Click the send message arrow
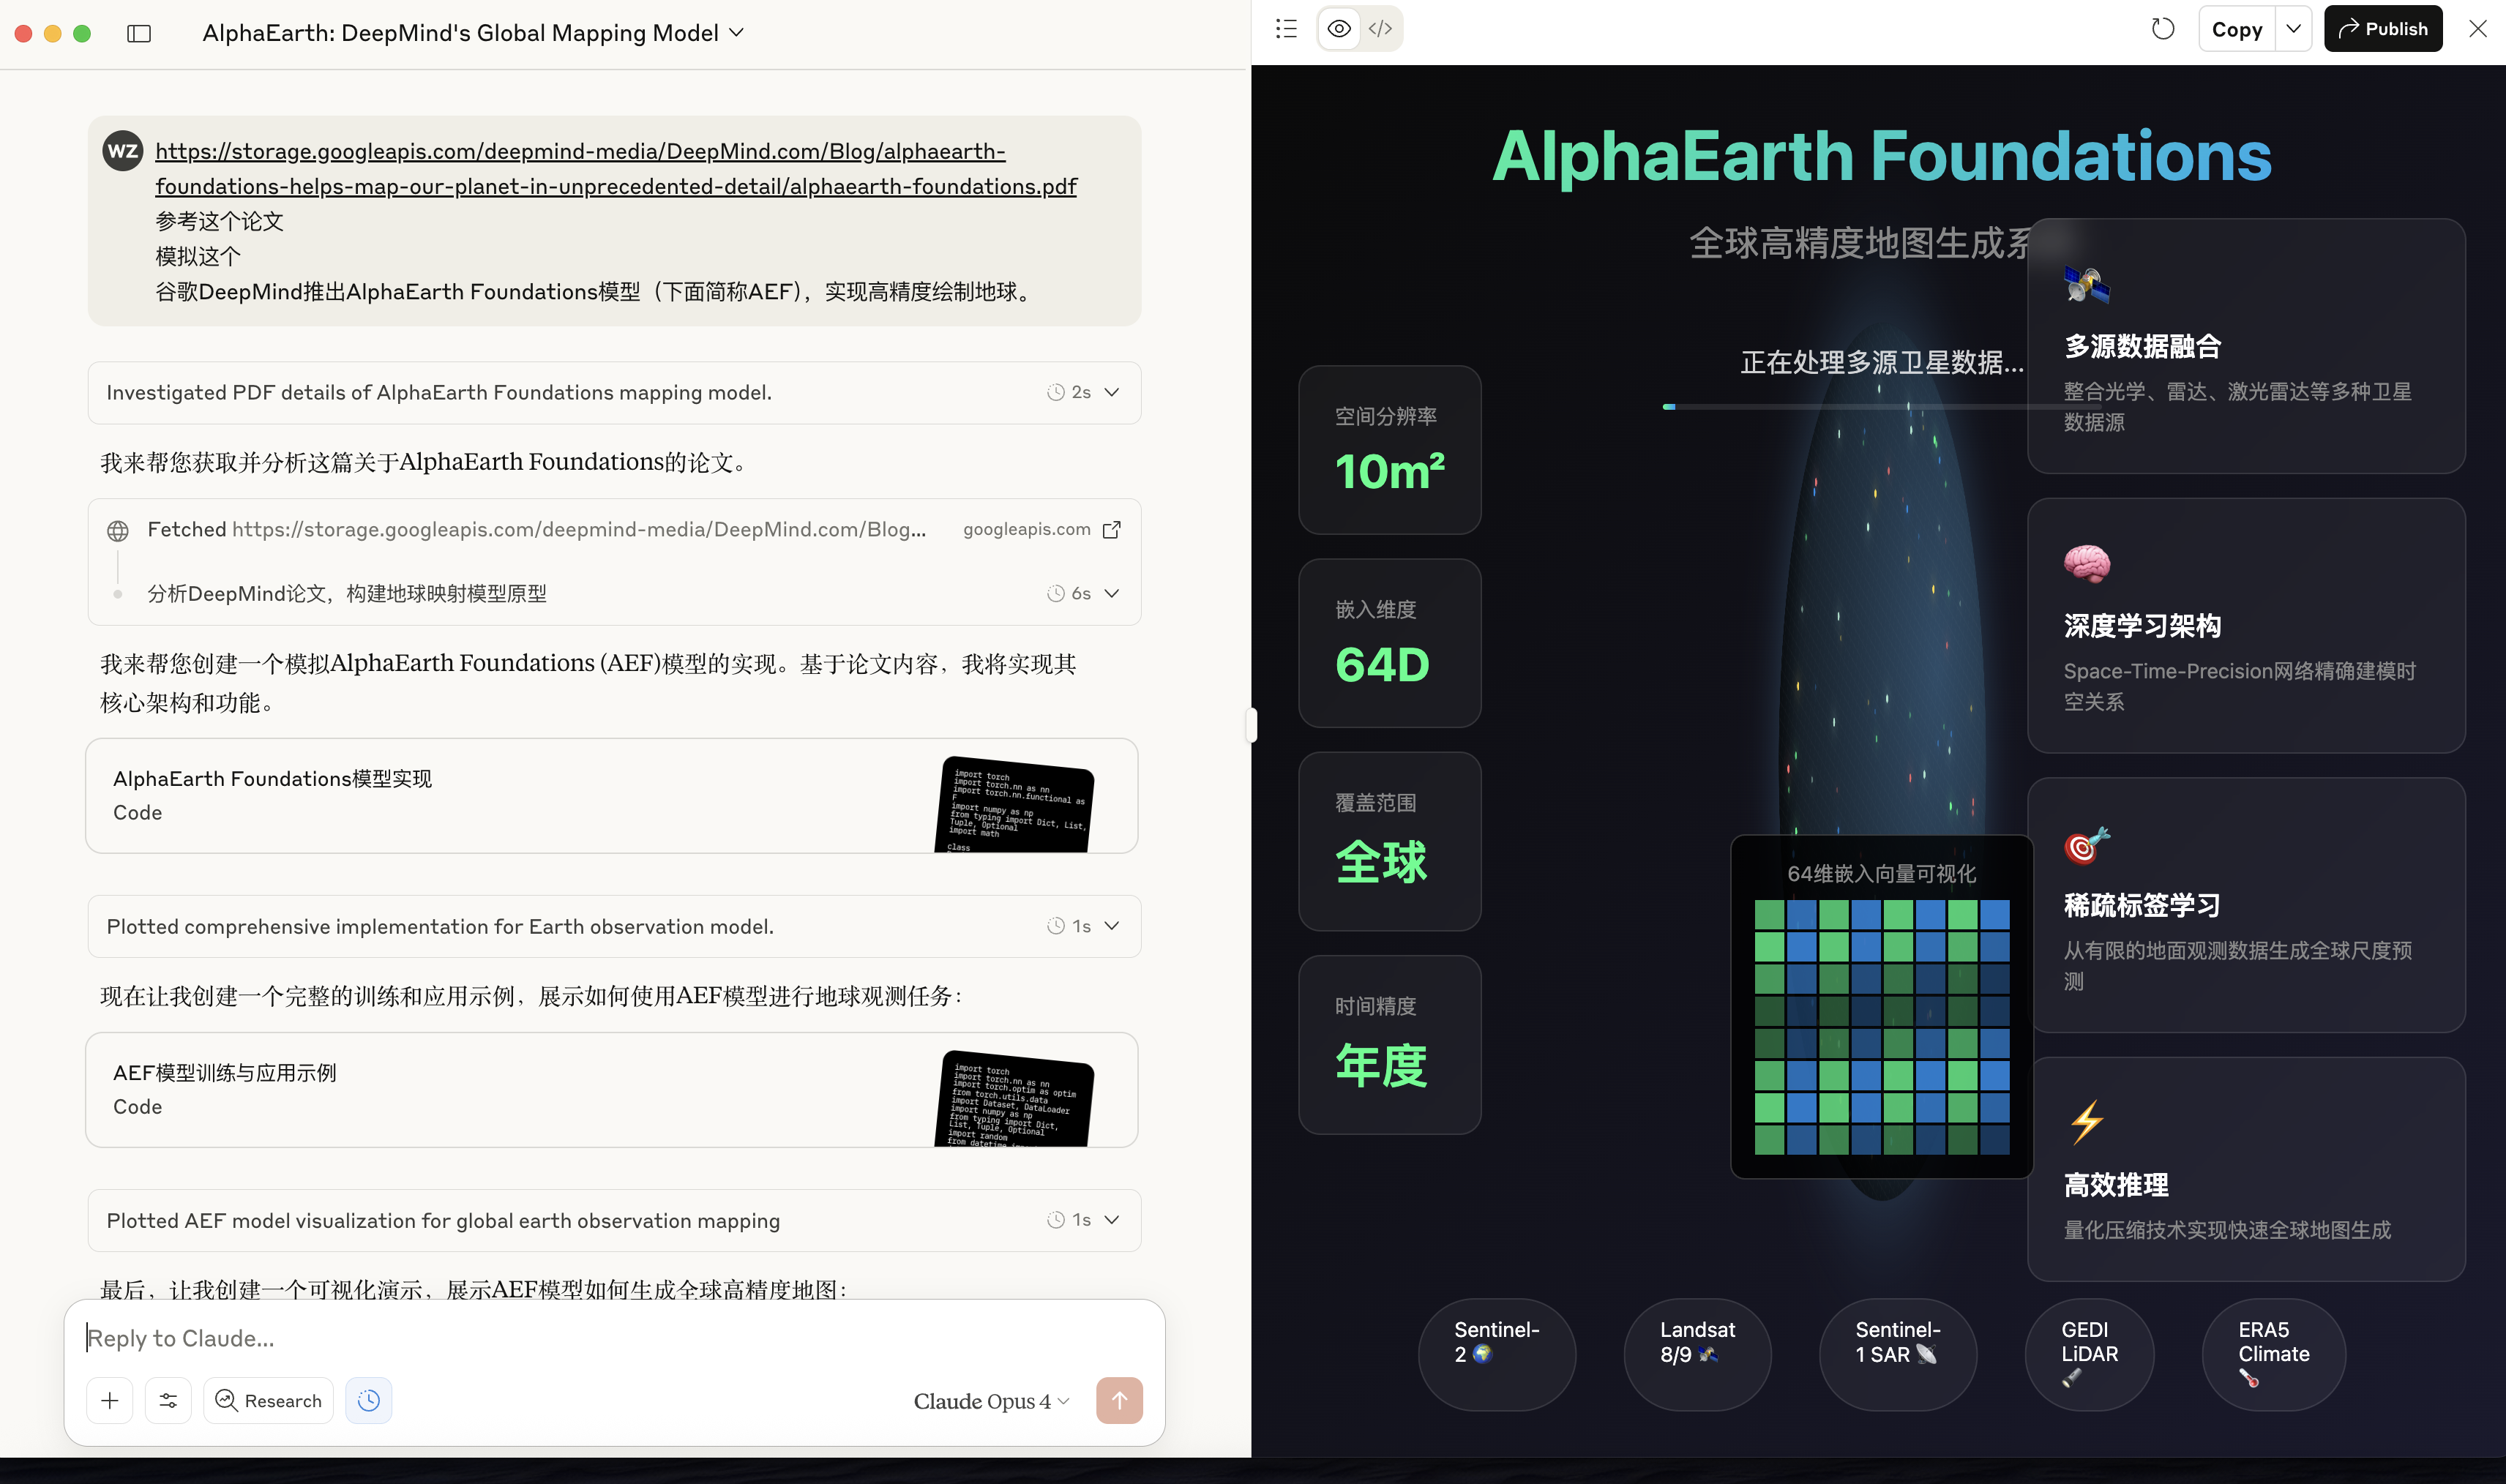Screen dimensions: 2506x1484 tap(1119, 1400)
